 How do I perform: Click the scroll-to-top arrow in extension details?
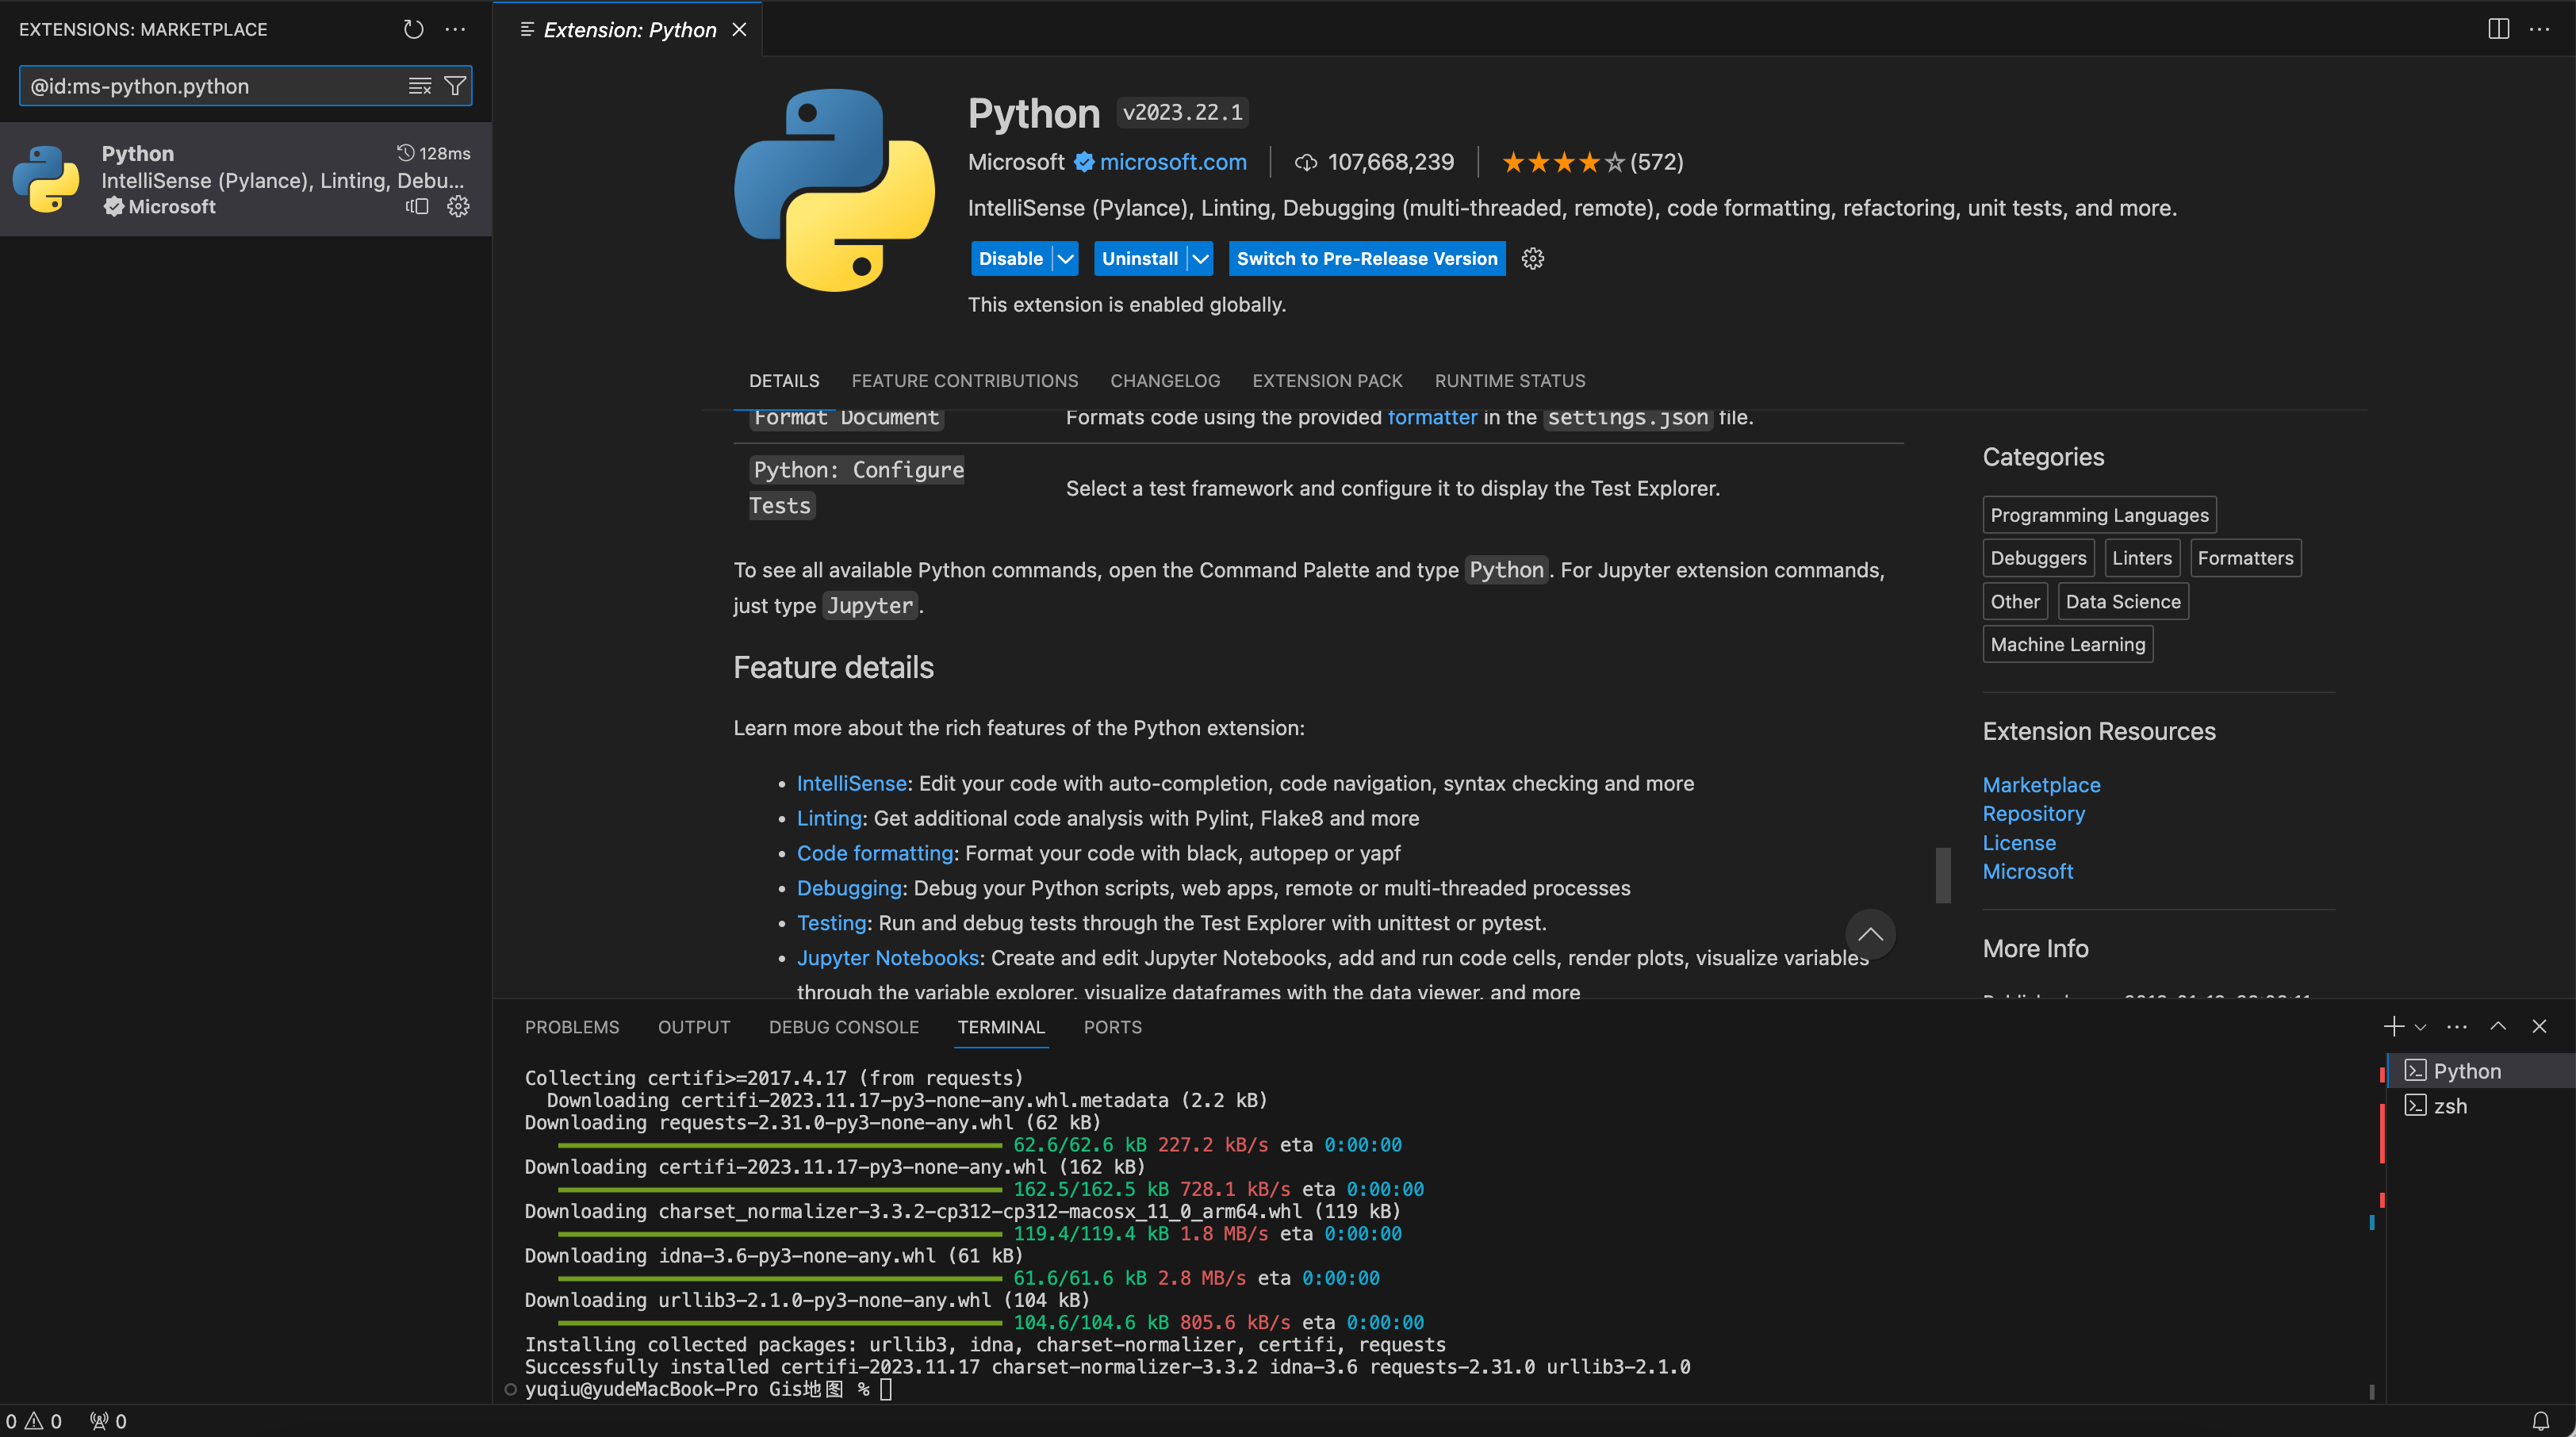point(1870,933)
